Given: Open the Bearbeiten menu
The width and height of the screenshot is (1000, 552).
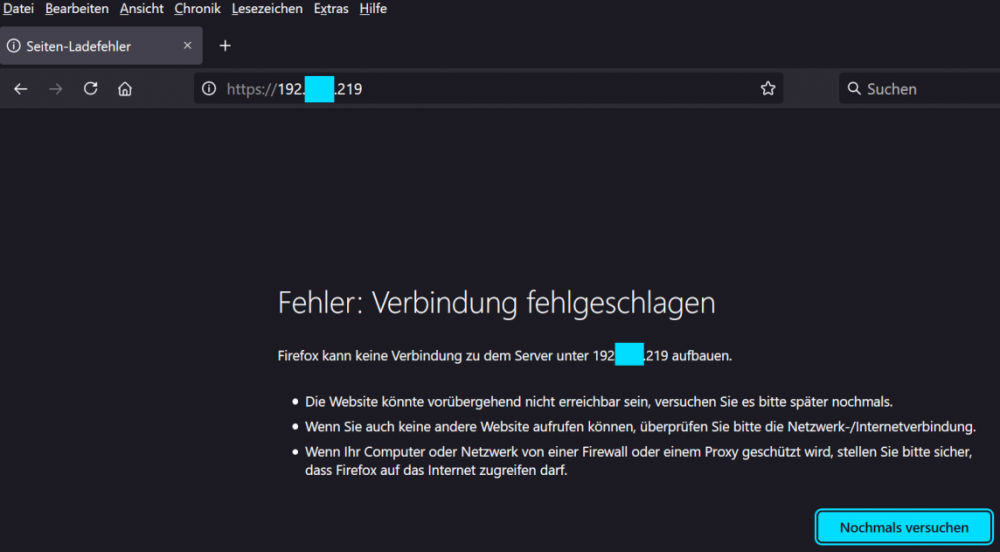Looking at the screenshot, I should [77, 9].
